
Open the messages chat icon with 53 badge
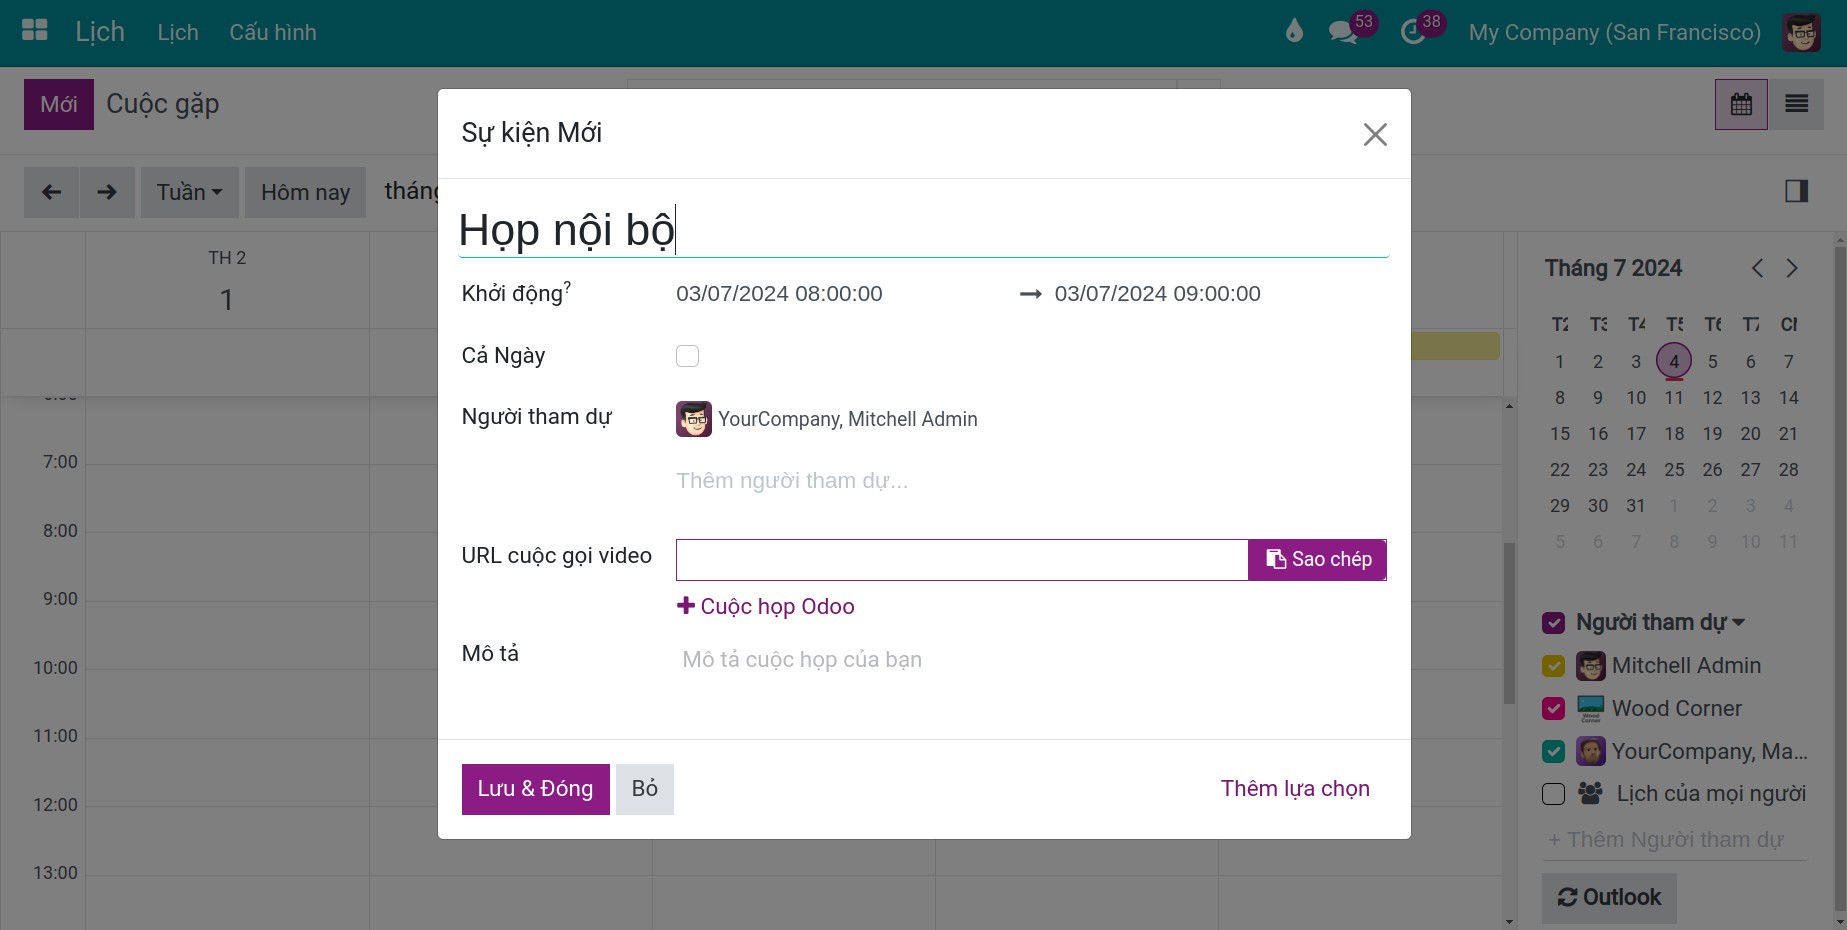coord(1343,32)
